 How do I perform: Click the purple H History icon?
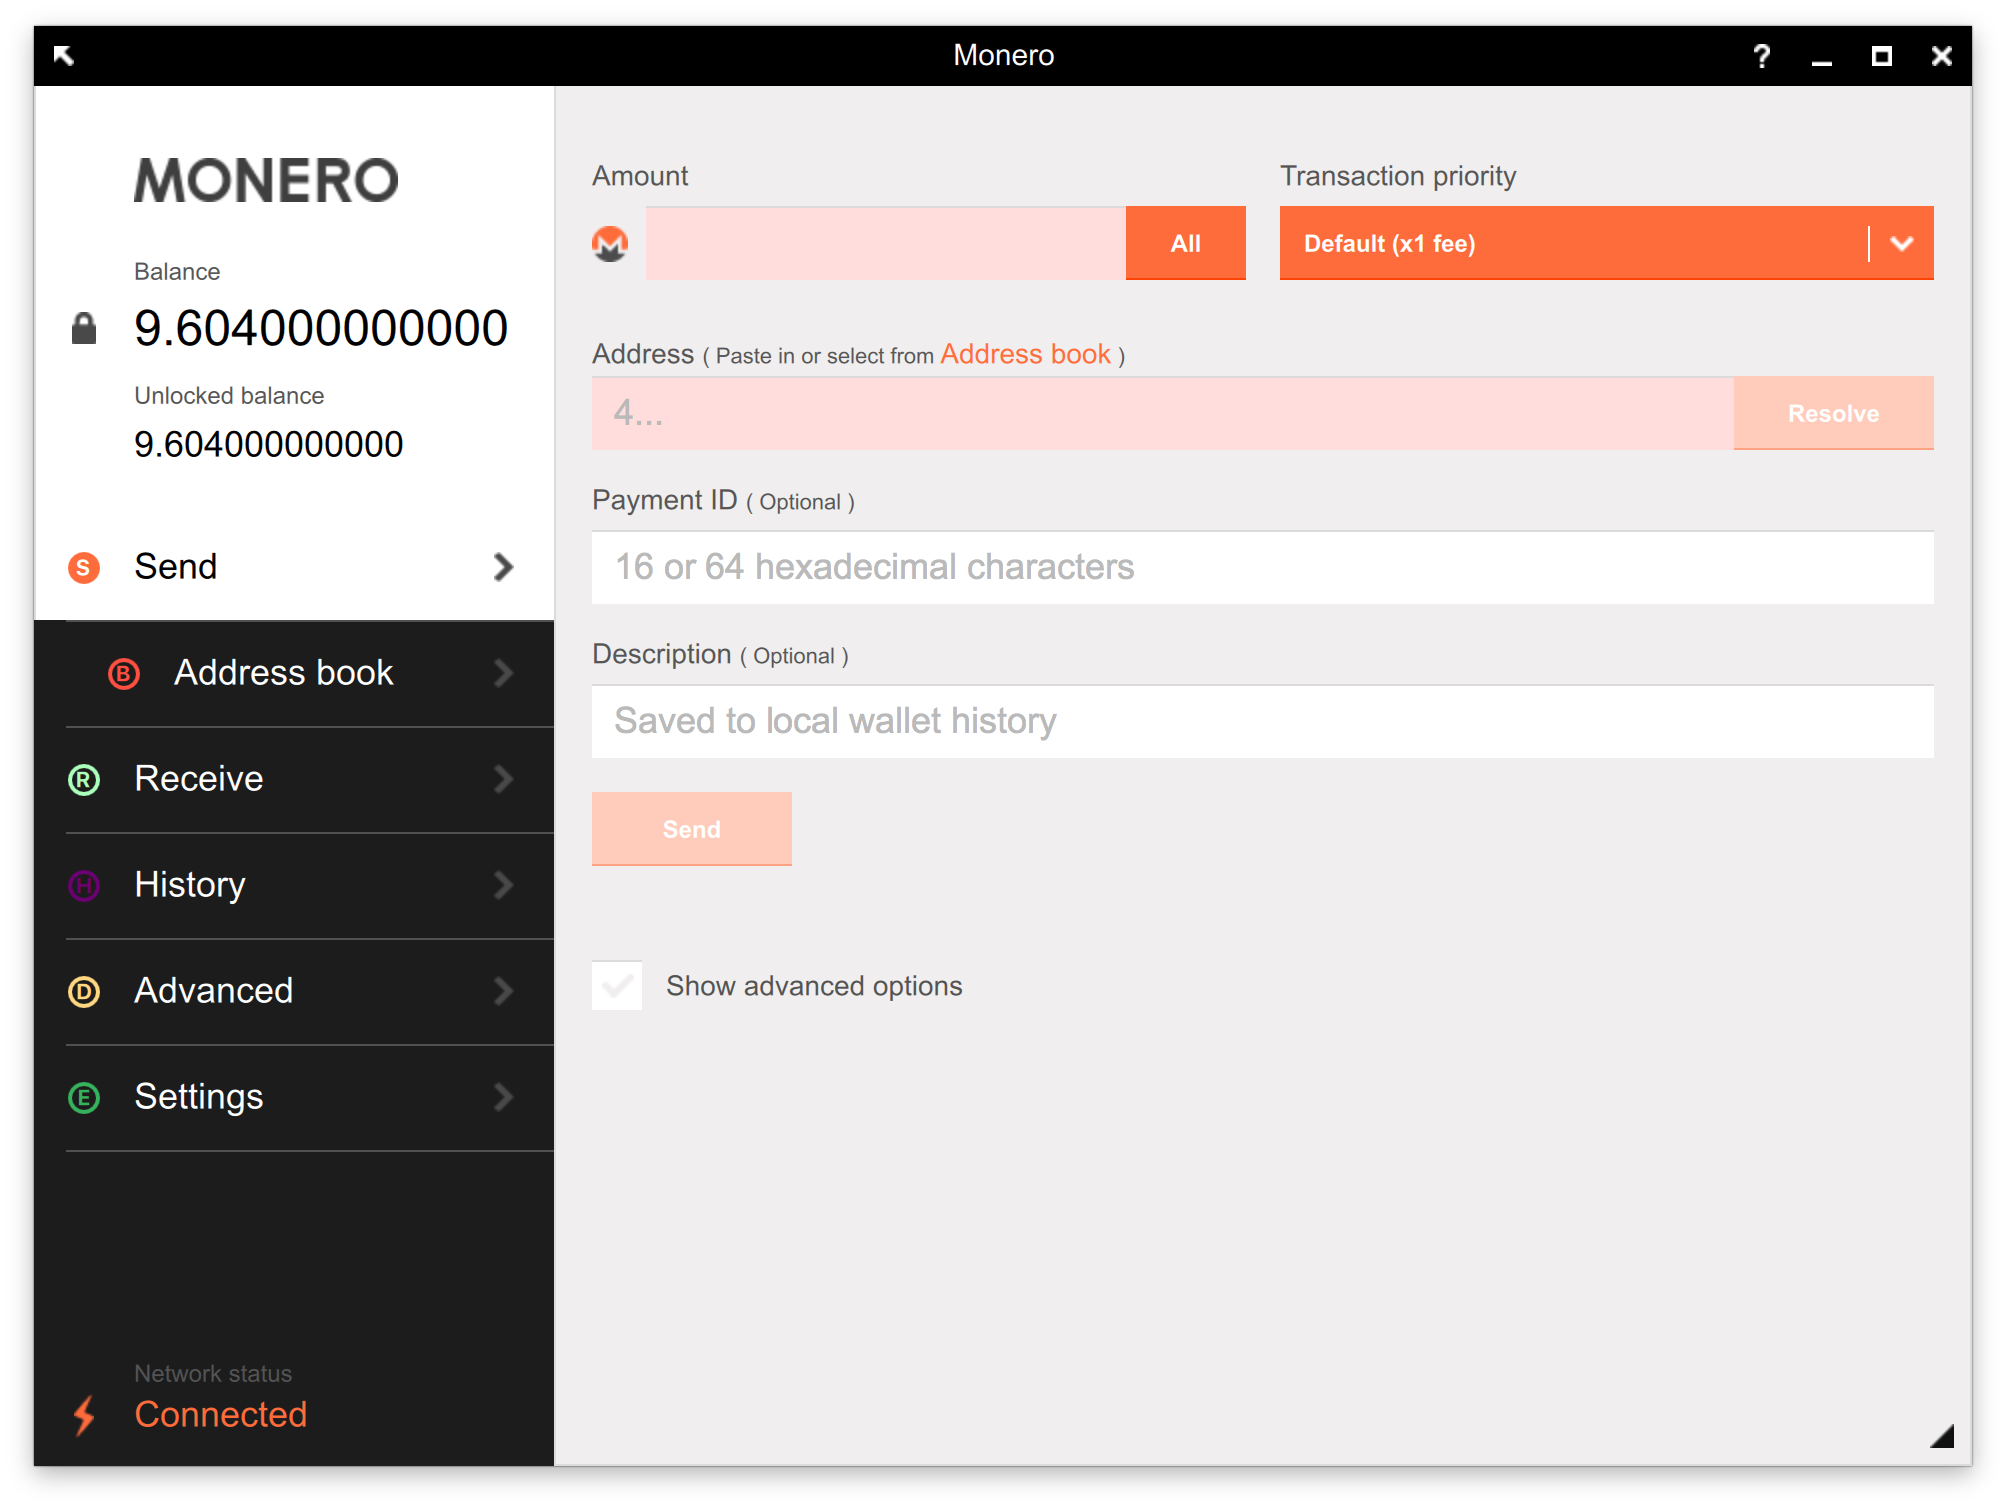tap(84, 886)
